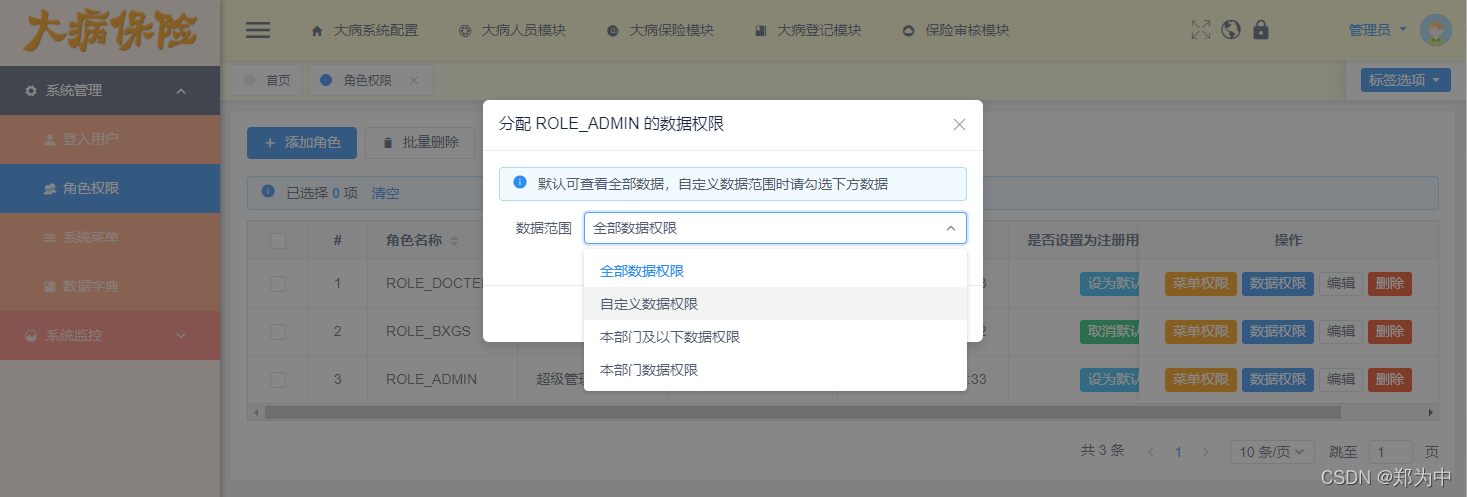The width and height of the screenshot is (1467, 497).
Task: Open 大病系统配置 top menu
Action: tap(364, 30)
